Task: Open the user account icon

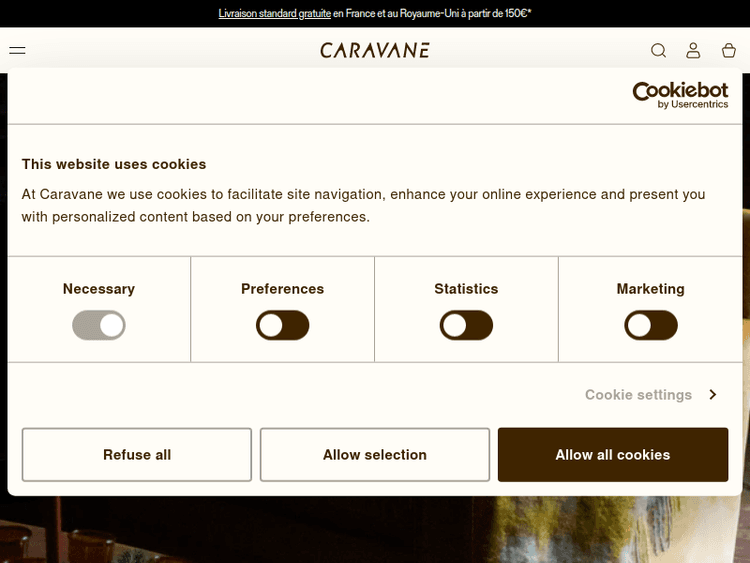Action: click(x=693, y=50)
